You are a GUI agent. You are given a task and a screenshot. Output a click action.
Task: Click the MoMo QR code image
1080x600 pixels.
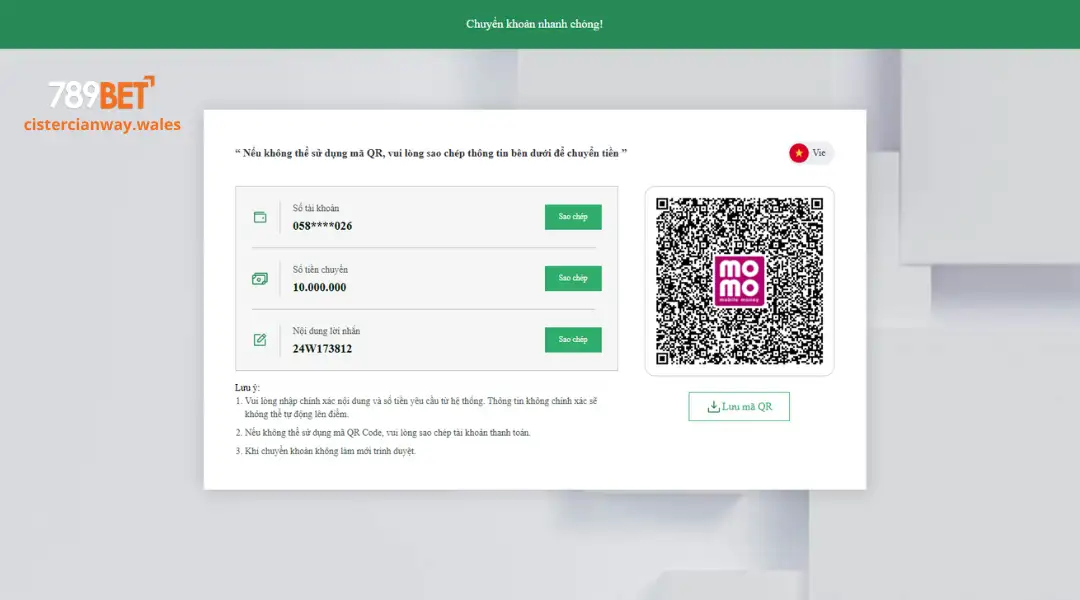pos(739,281)
